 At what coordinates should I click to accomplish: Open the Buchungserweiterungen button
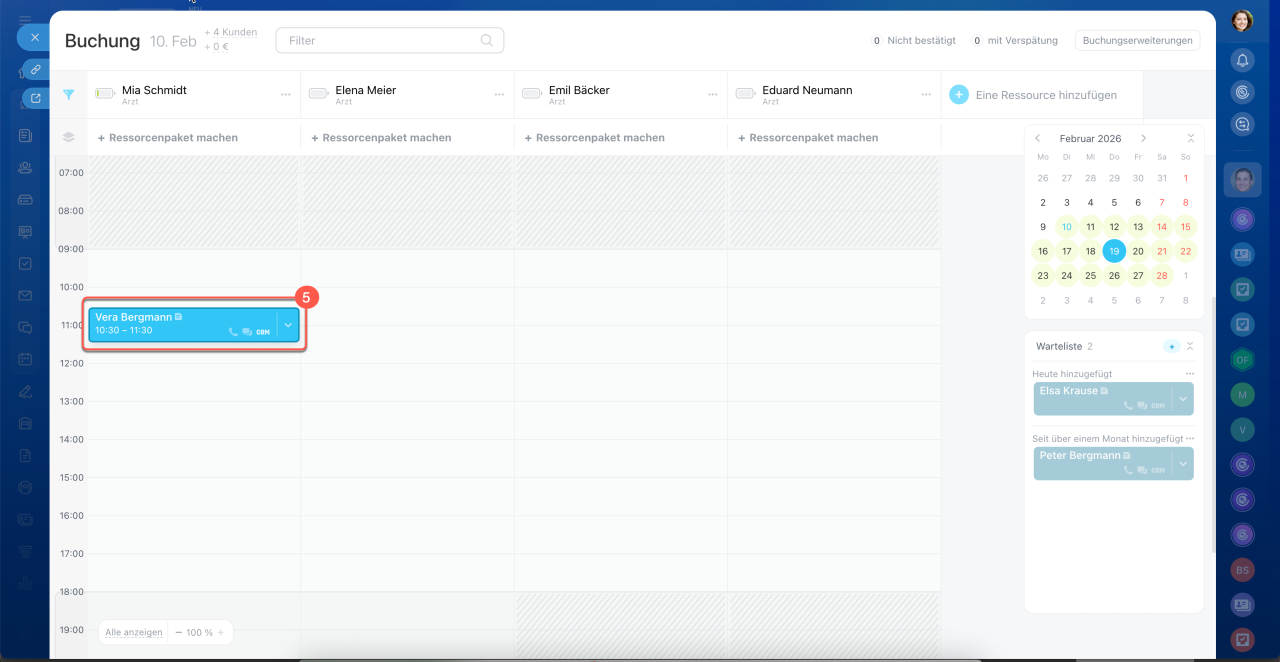(1138, 40)
